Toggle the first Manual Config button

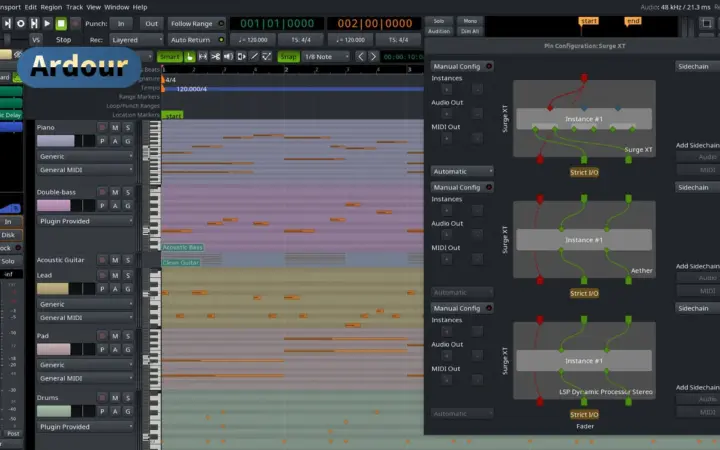pyautogui.click(x=462, y=67)
